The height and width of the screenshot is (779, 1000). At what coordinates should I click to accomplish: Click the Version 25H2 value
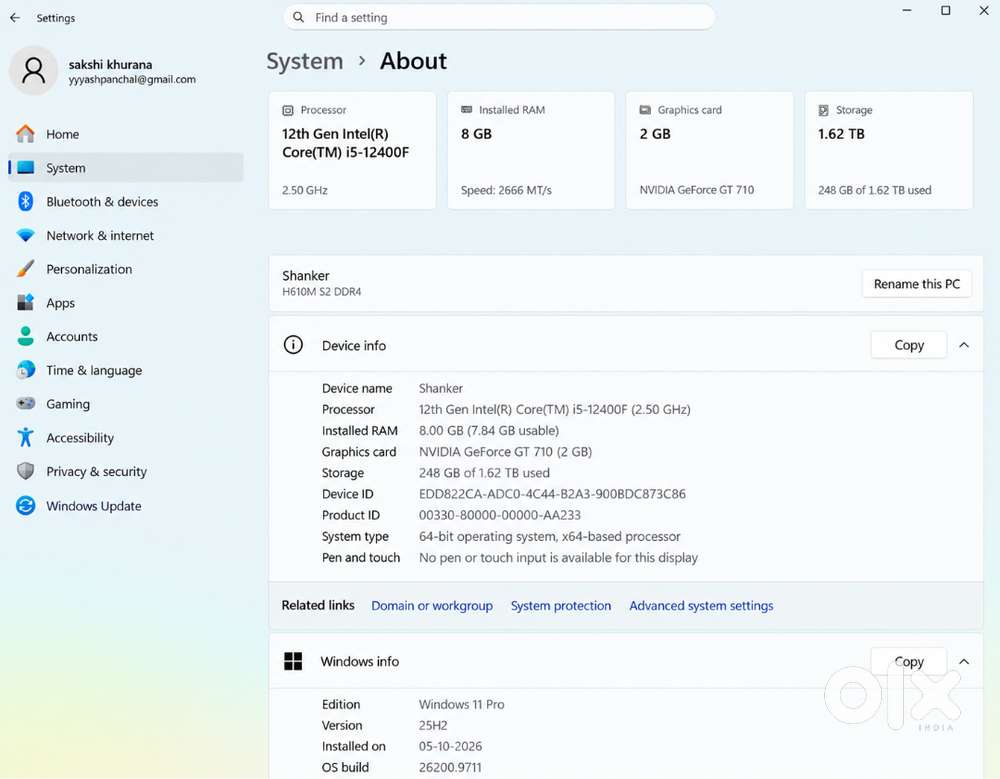tap(432, 725)
